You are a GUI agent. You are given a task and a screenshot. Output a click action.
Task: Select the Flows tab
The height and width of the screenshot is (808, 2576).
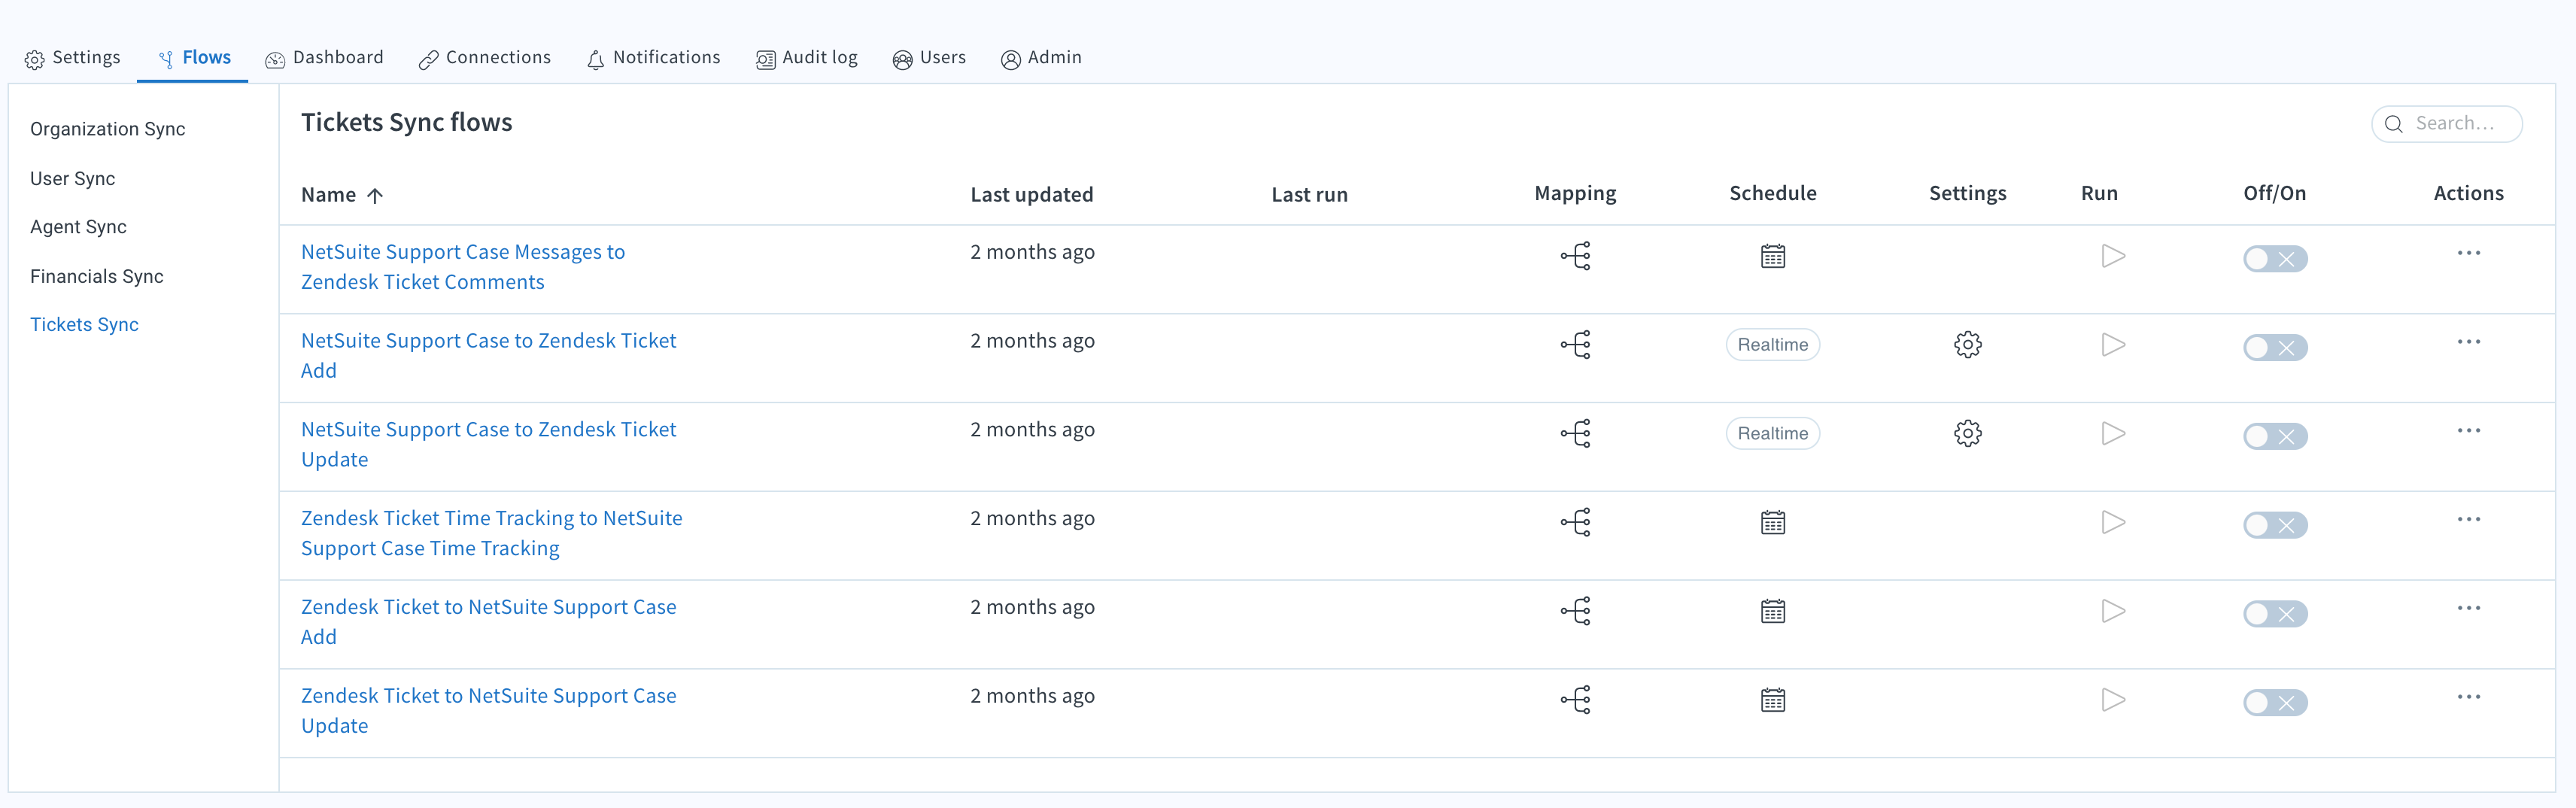194,58
